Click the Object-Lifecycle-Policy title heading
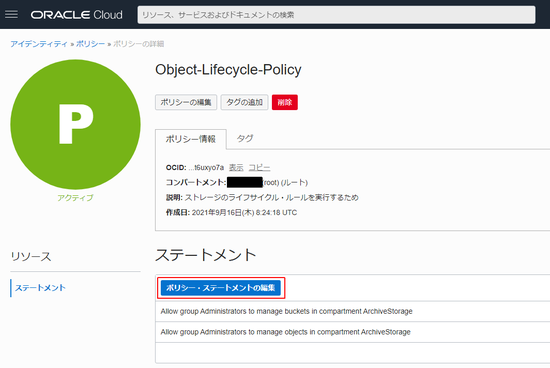Screen dimensions: 550x368 [x=228, y=69]
